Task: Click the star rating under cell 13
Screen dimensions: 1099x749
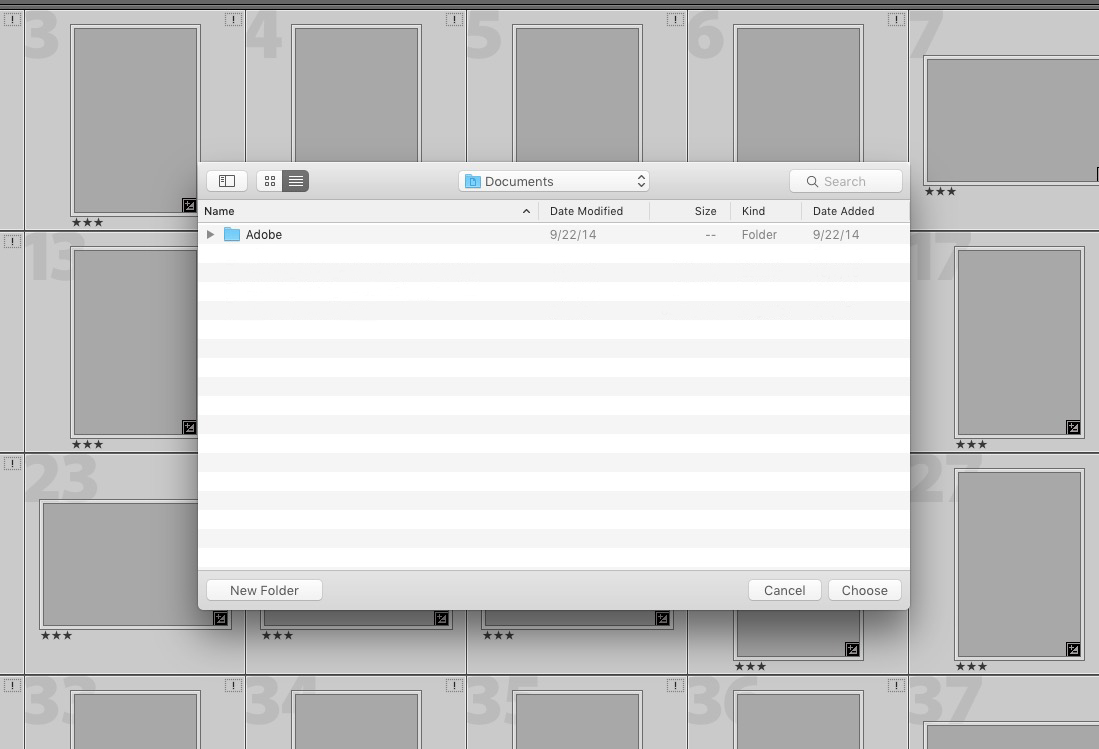Action: (88, 444)
